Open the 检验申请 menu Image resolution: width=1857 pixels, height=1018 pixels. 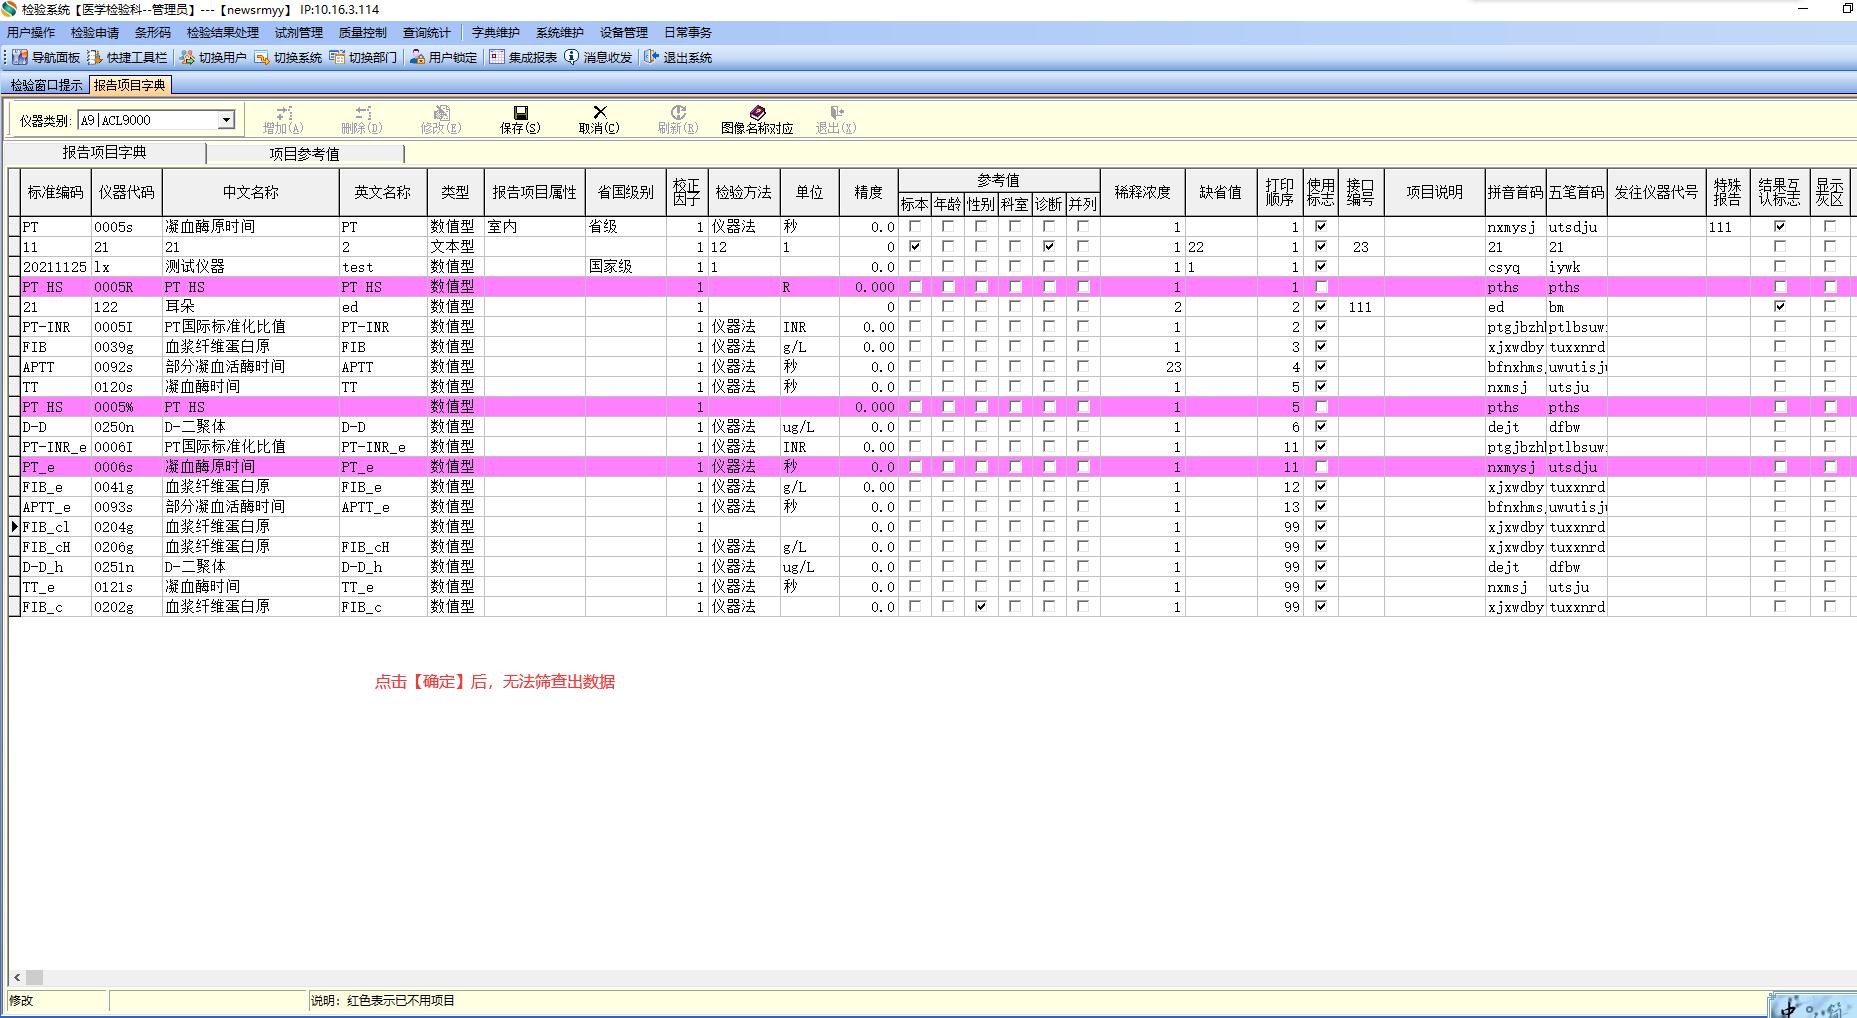click(95, 33)
